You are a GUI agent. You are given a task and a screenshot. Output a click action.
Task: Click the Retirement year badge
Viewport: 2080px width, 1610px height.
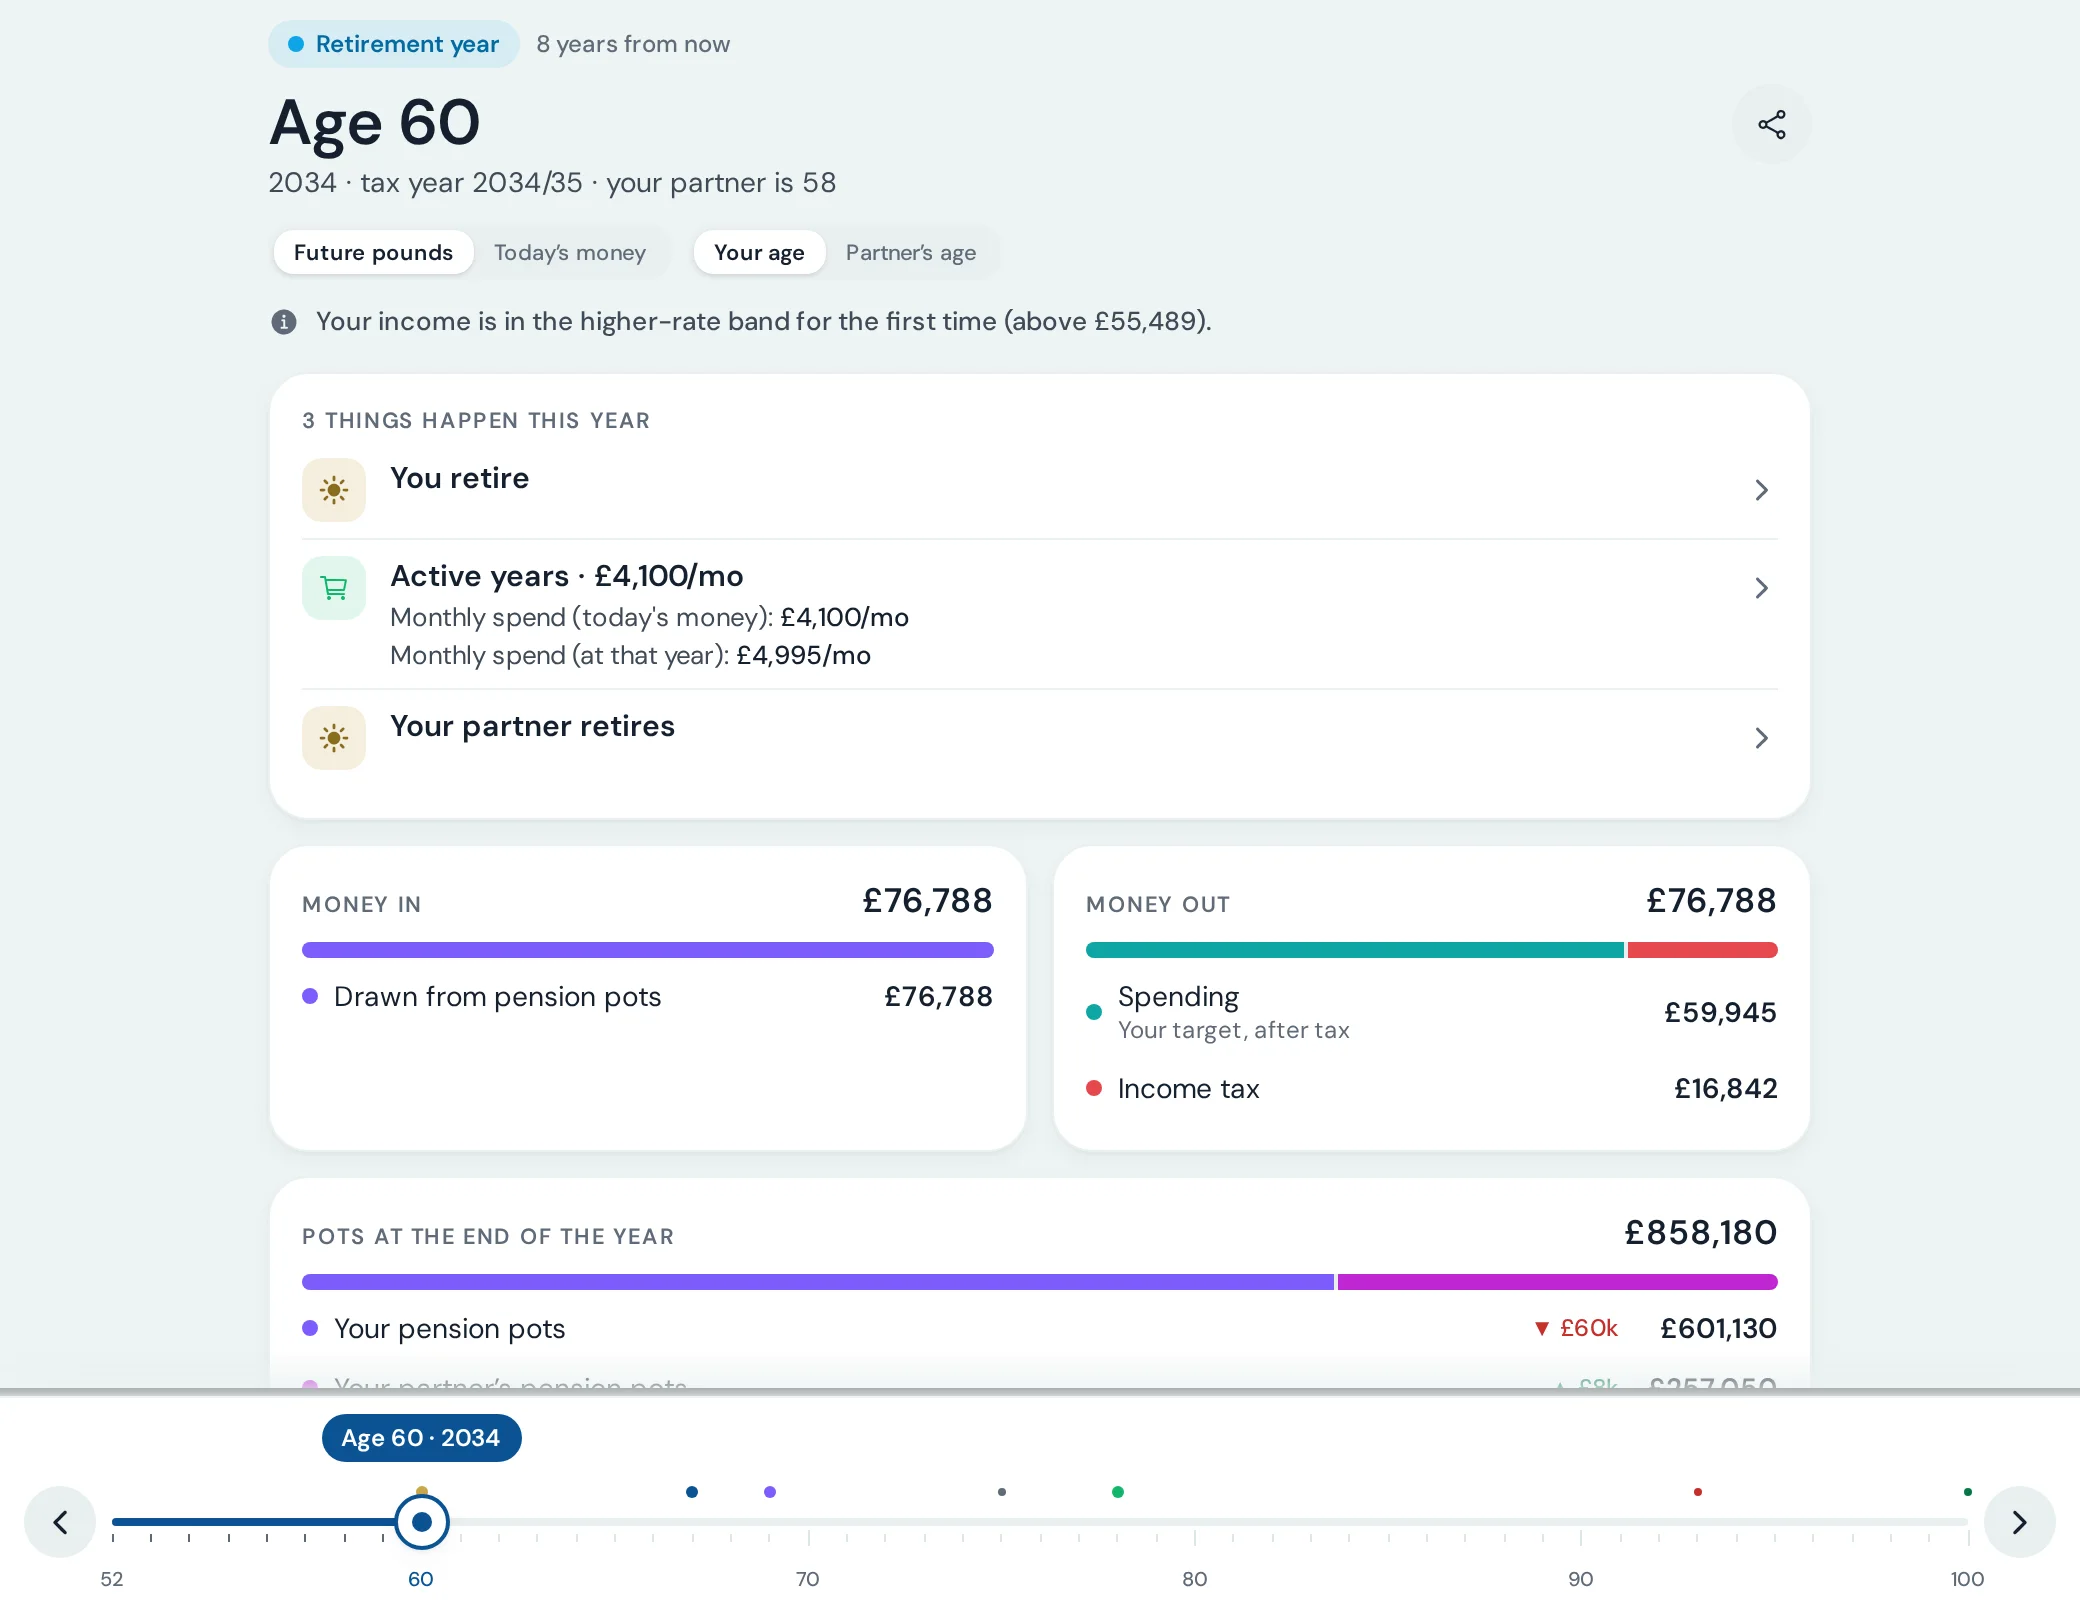pos(394,44)
